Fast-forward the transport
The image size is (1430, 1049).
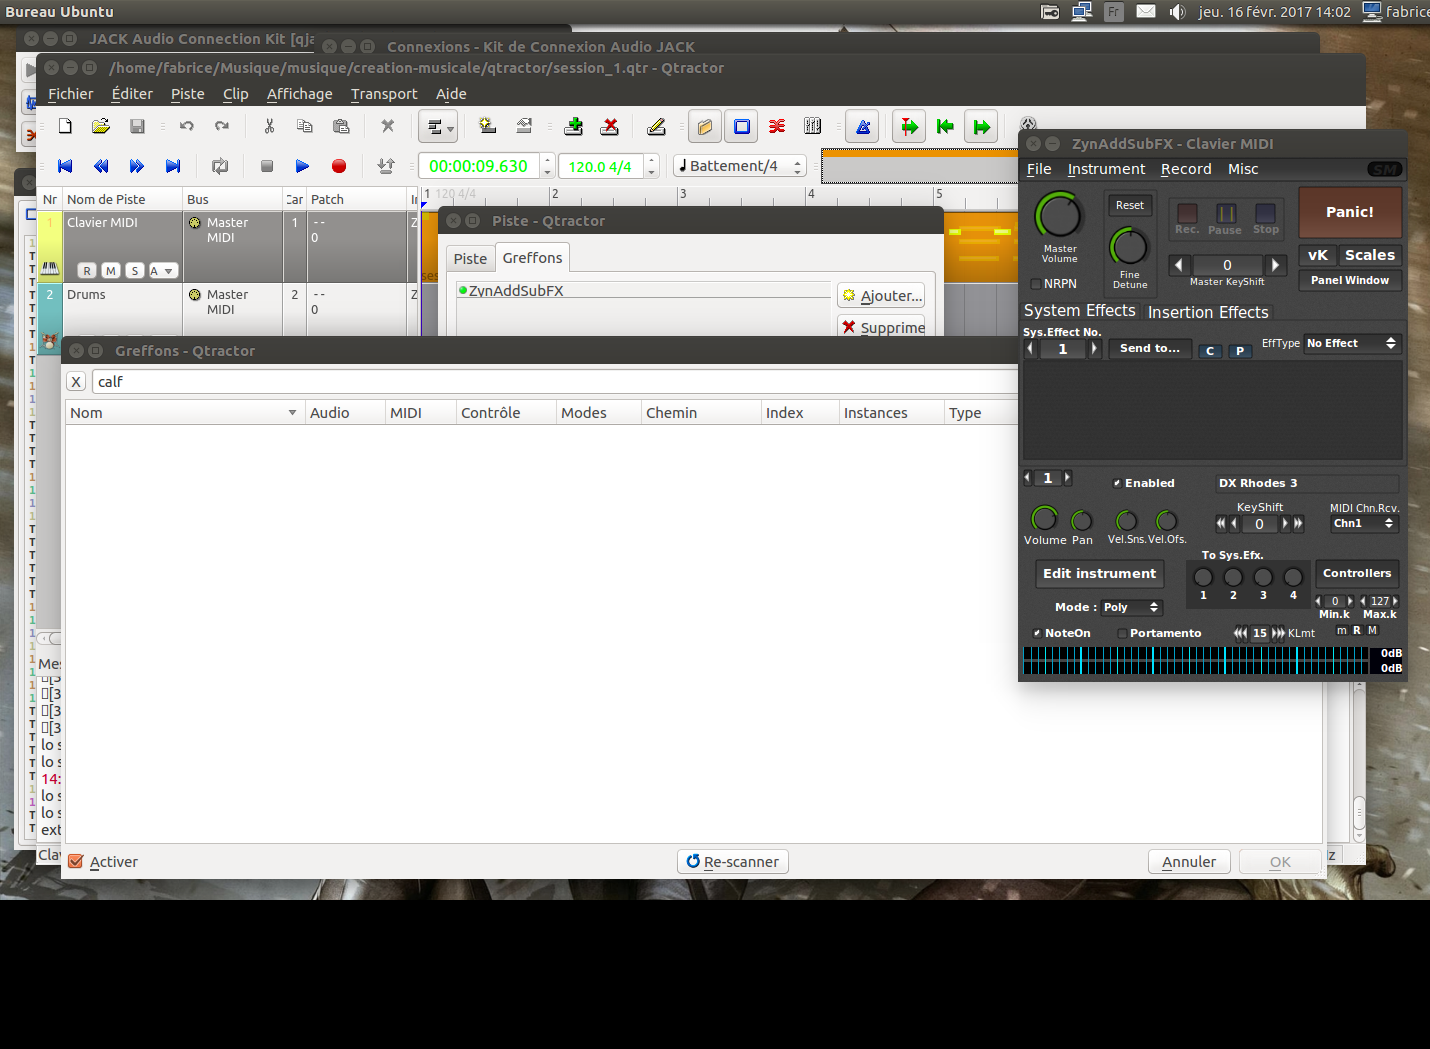[x=137, y=166]
